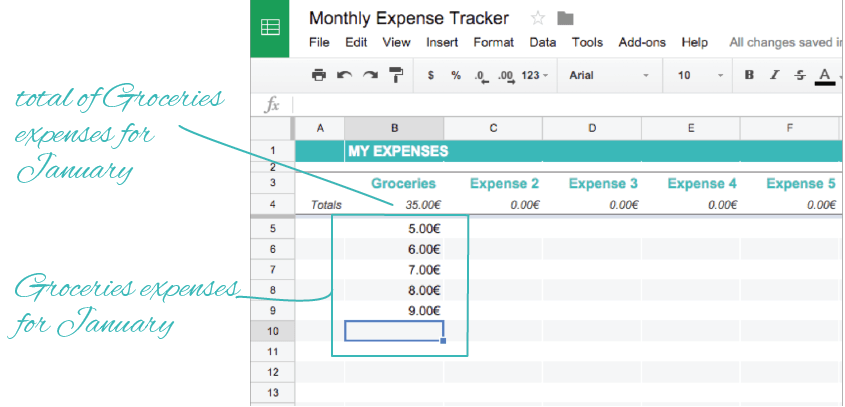Image resolution: width=845 pixels, height=407 pixels.
Task: Select column D header
Action: (x=592, y=128)
